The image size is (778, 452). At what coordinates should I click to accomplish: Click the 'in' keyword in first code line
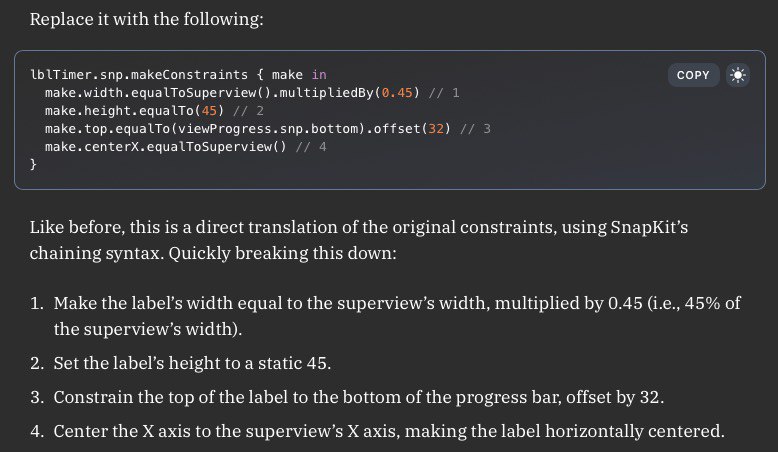[x=319, y=74]
